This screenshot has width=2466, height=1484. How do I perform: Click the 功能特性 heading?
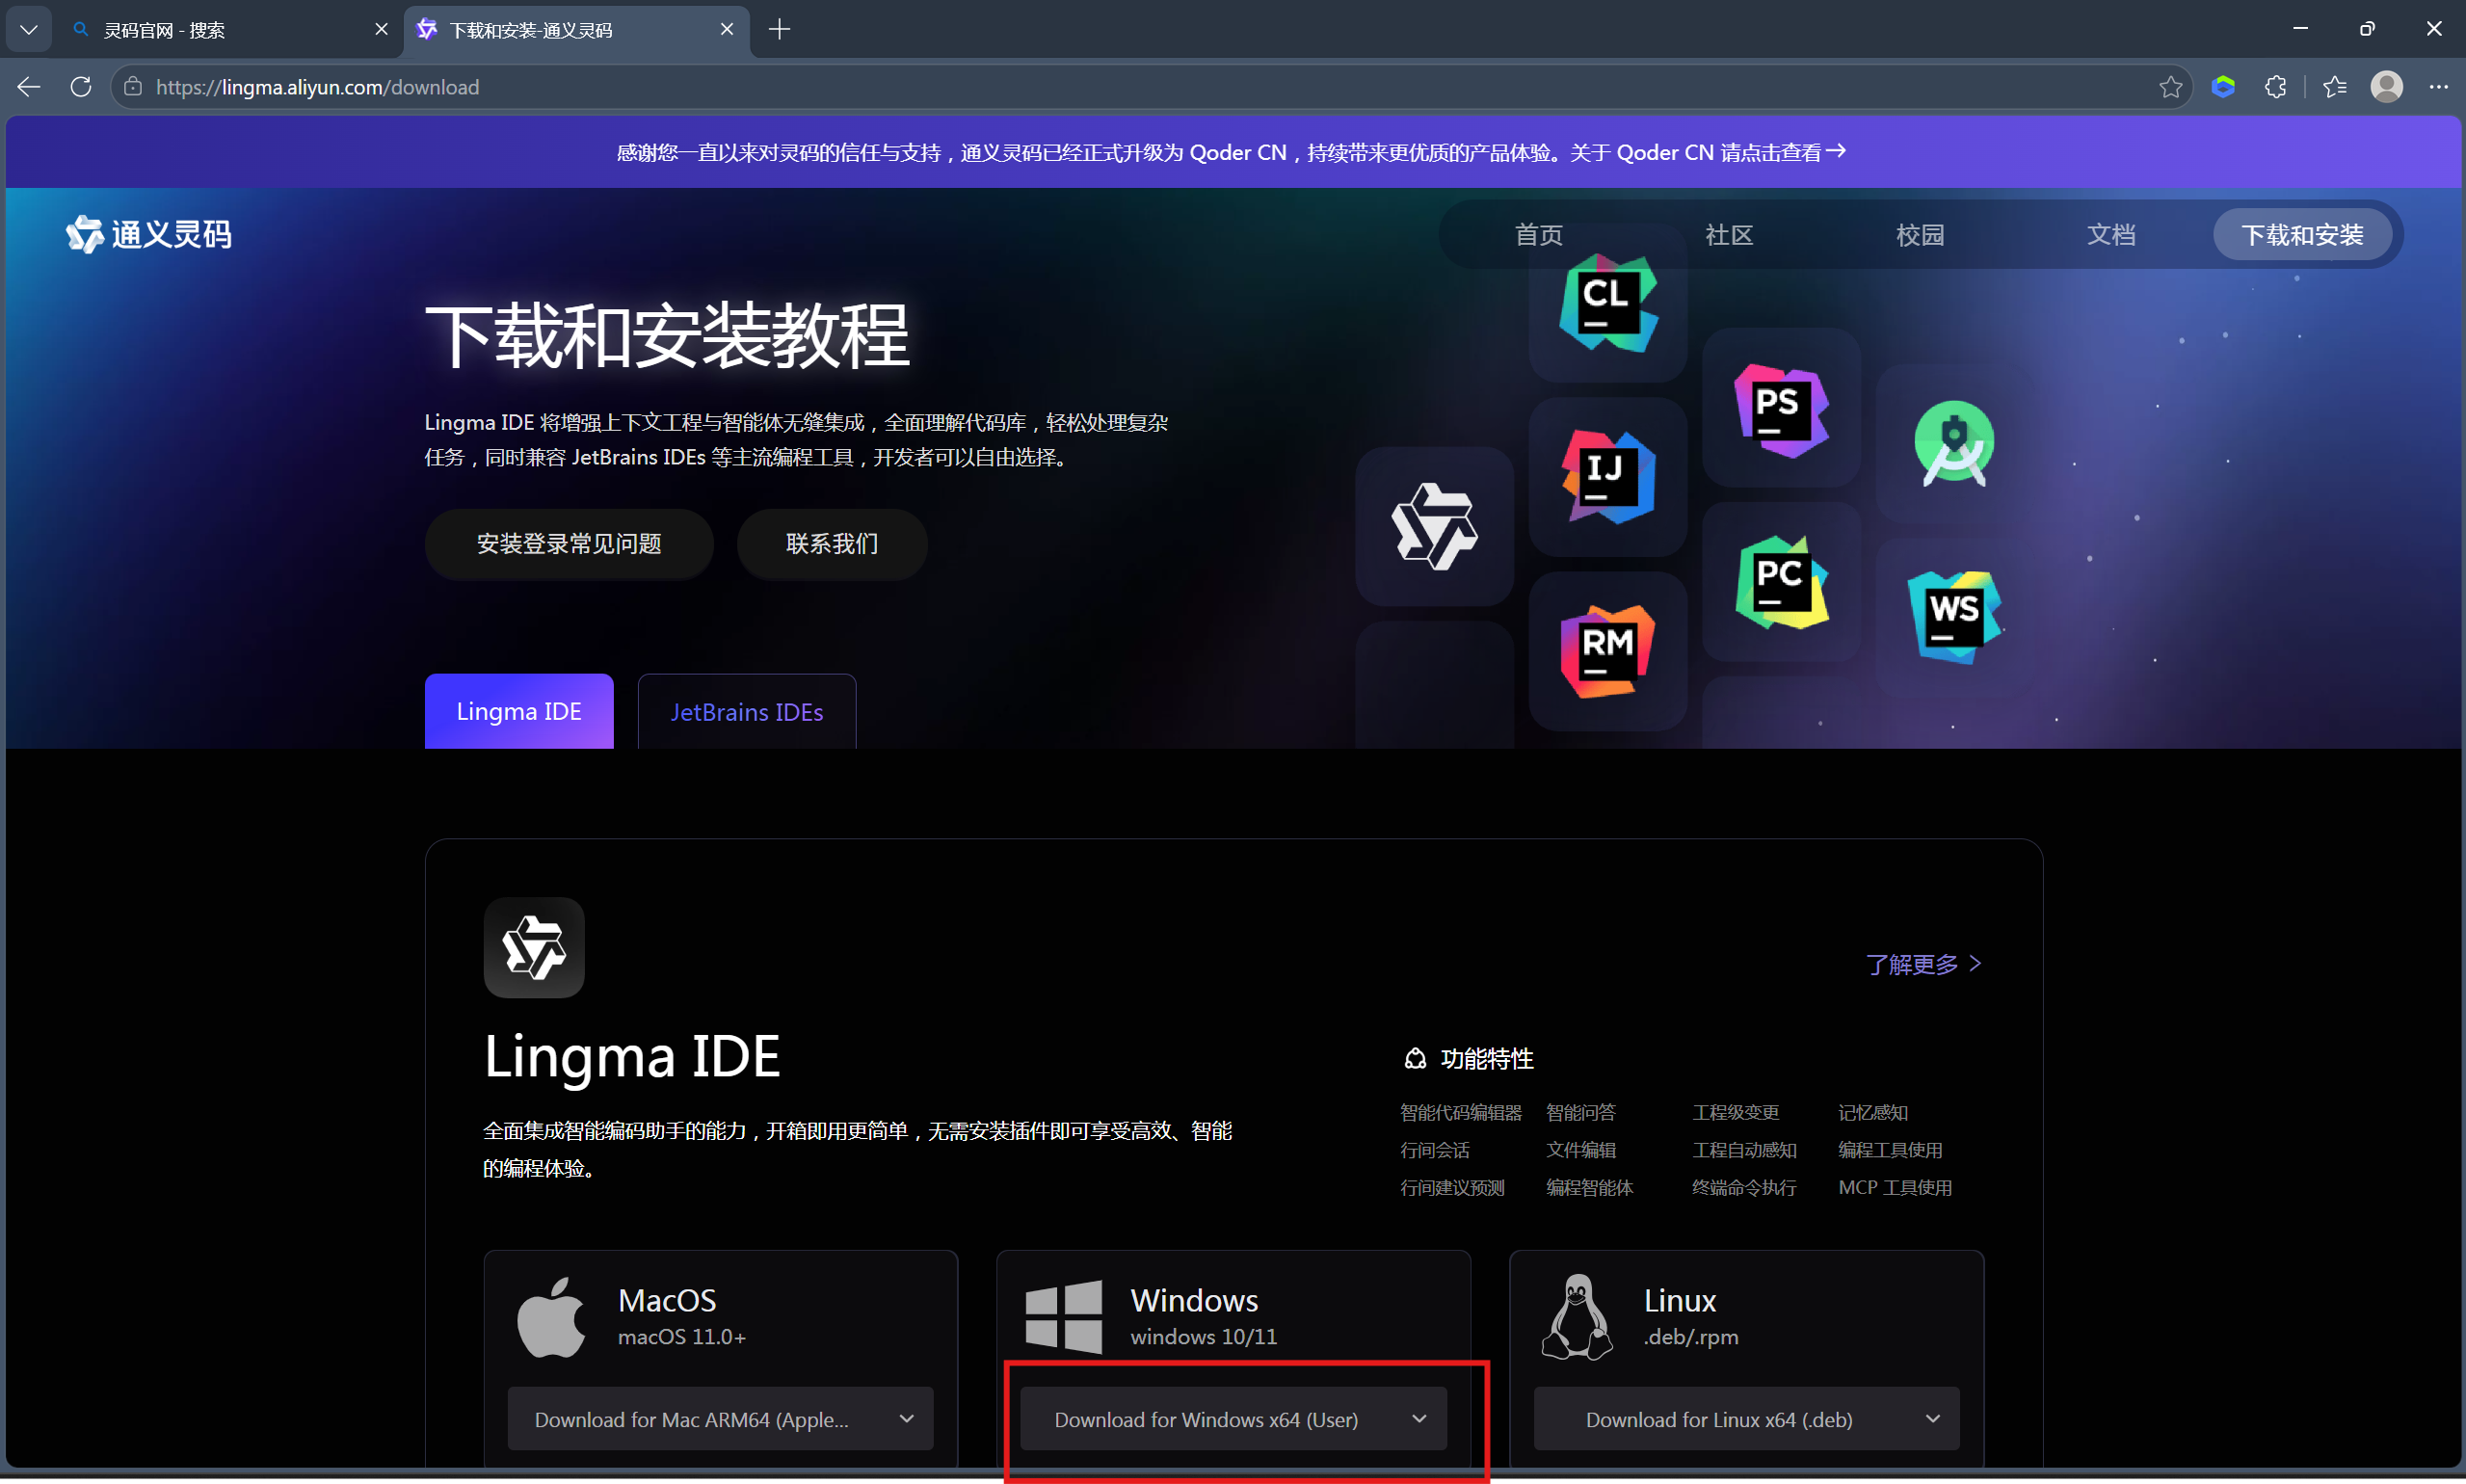tap(1486, 1059)
